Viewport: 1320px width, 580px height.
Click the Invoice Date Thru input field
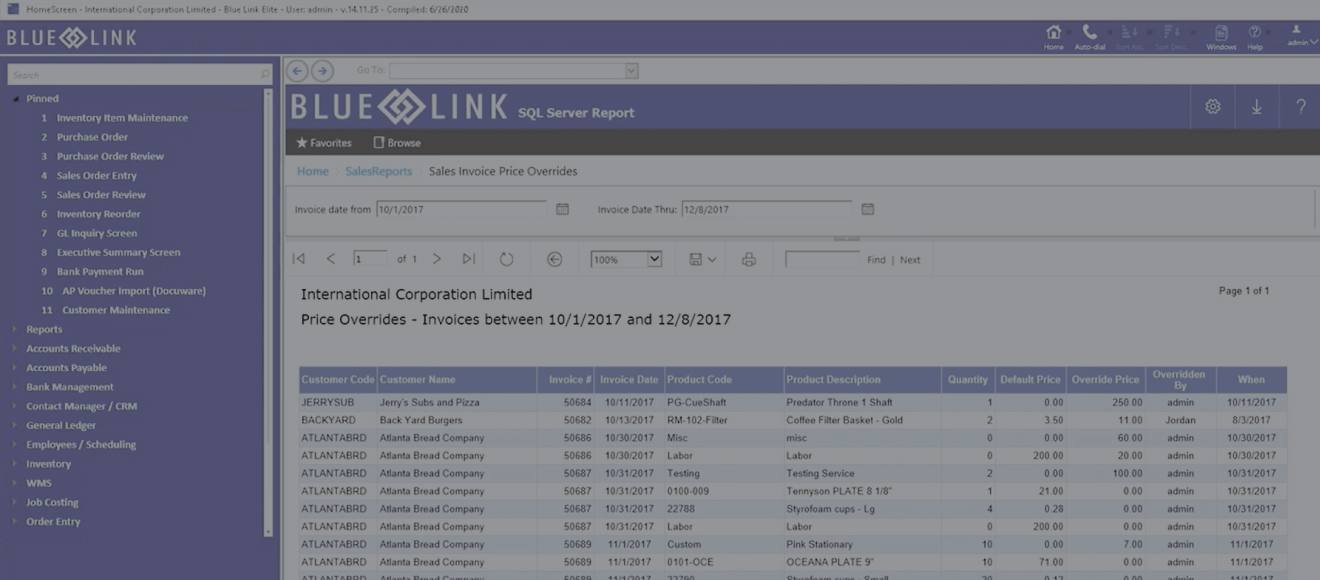pyautogui.click(x=766, y=210)
